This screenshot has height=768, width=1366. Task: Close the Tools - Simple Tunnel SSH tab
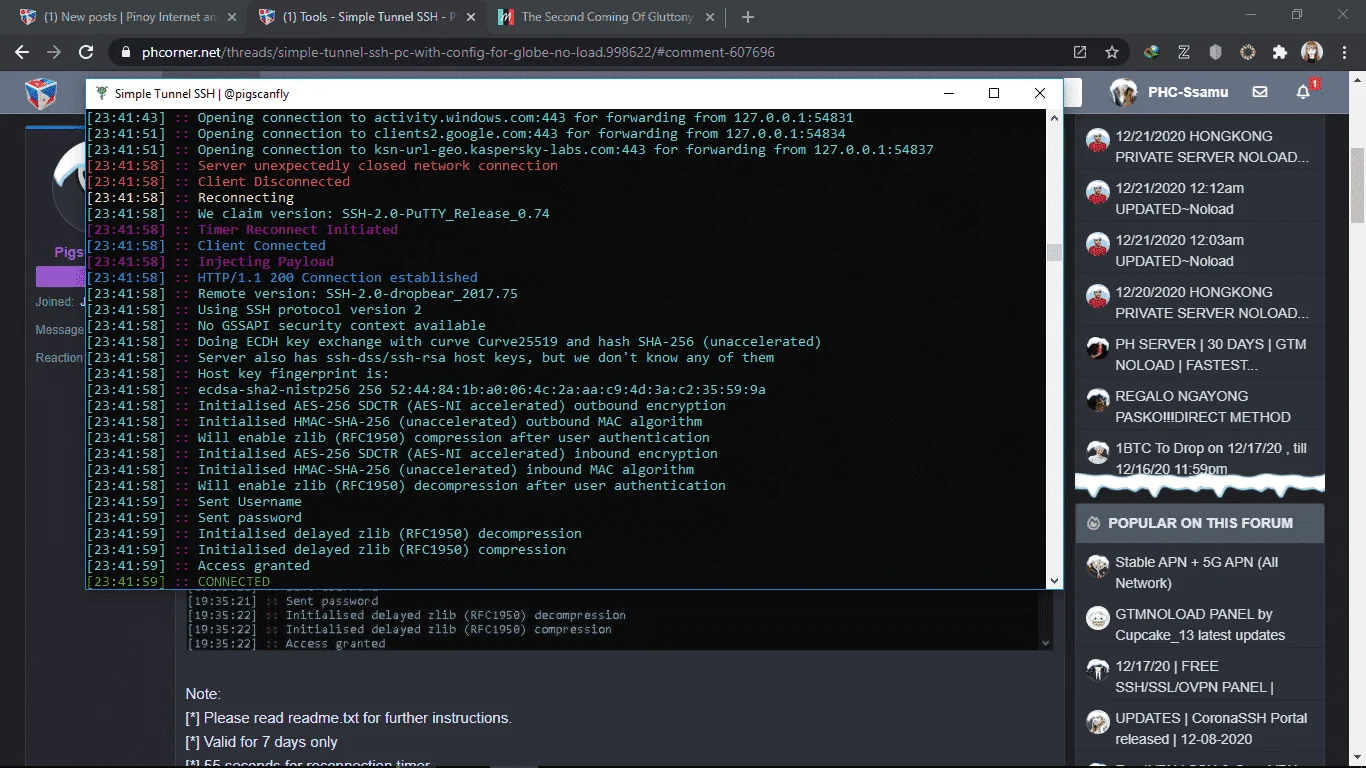pos(471,17)
